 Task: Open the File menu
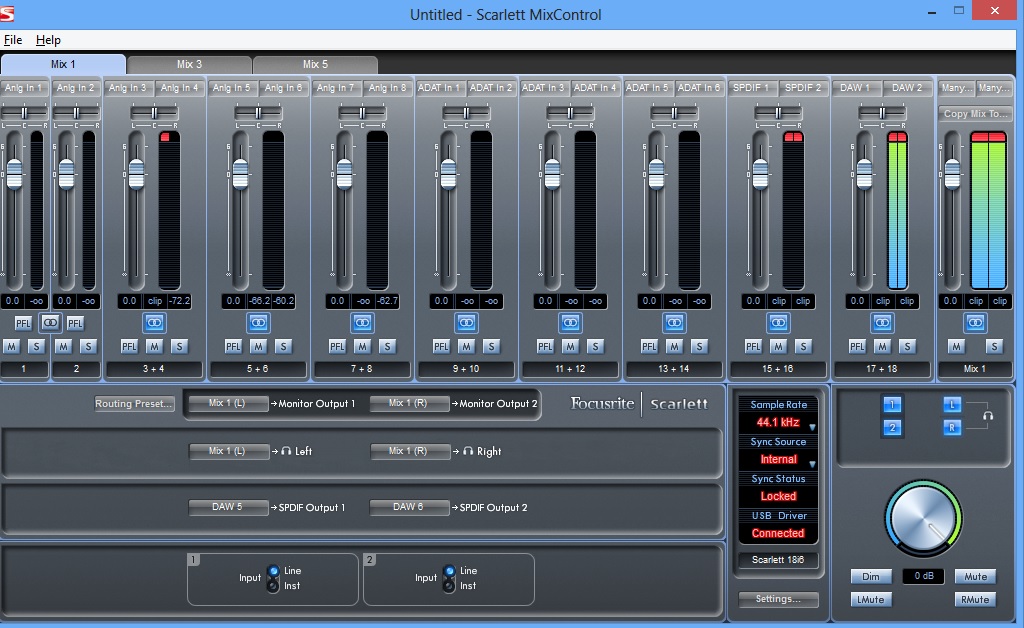[12, 40]
